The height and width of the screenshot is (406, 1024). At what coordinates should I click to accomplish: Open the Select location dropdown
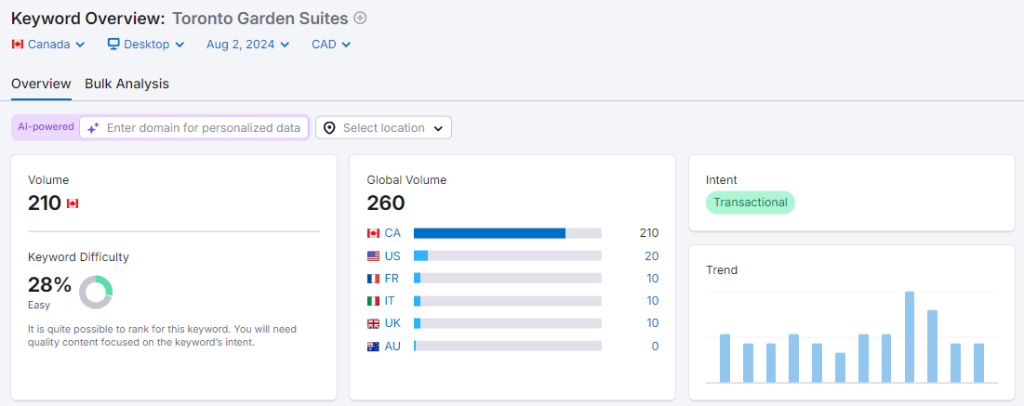(383, 128)
